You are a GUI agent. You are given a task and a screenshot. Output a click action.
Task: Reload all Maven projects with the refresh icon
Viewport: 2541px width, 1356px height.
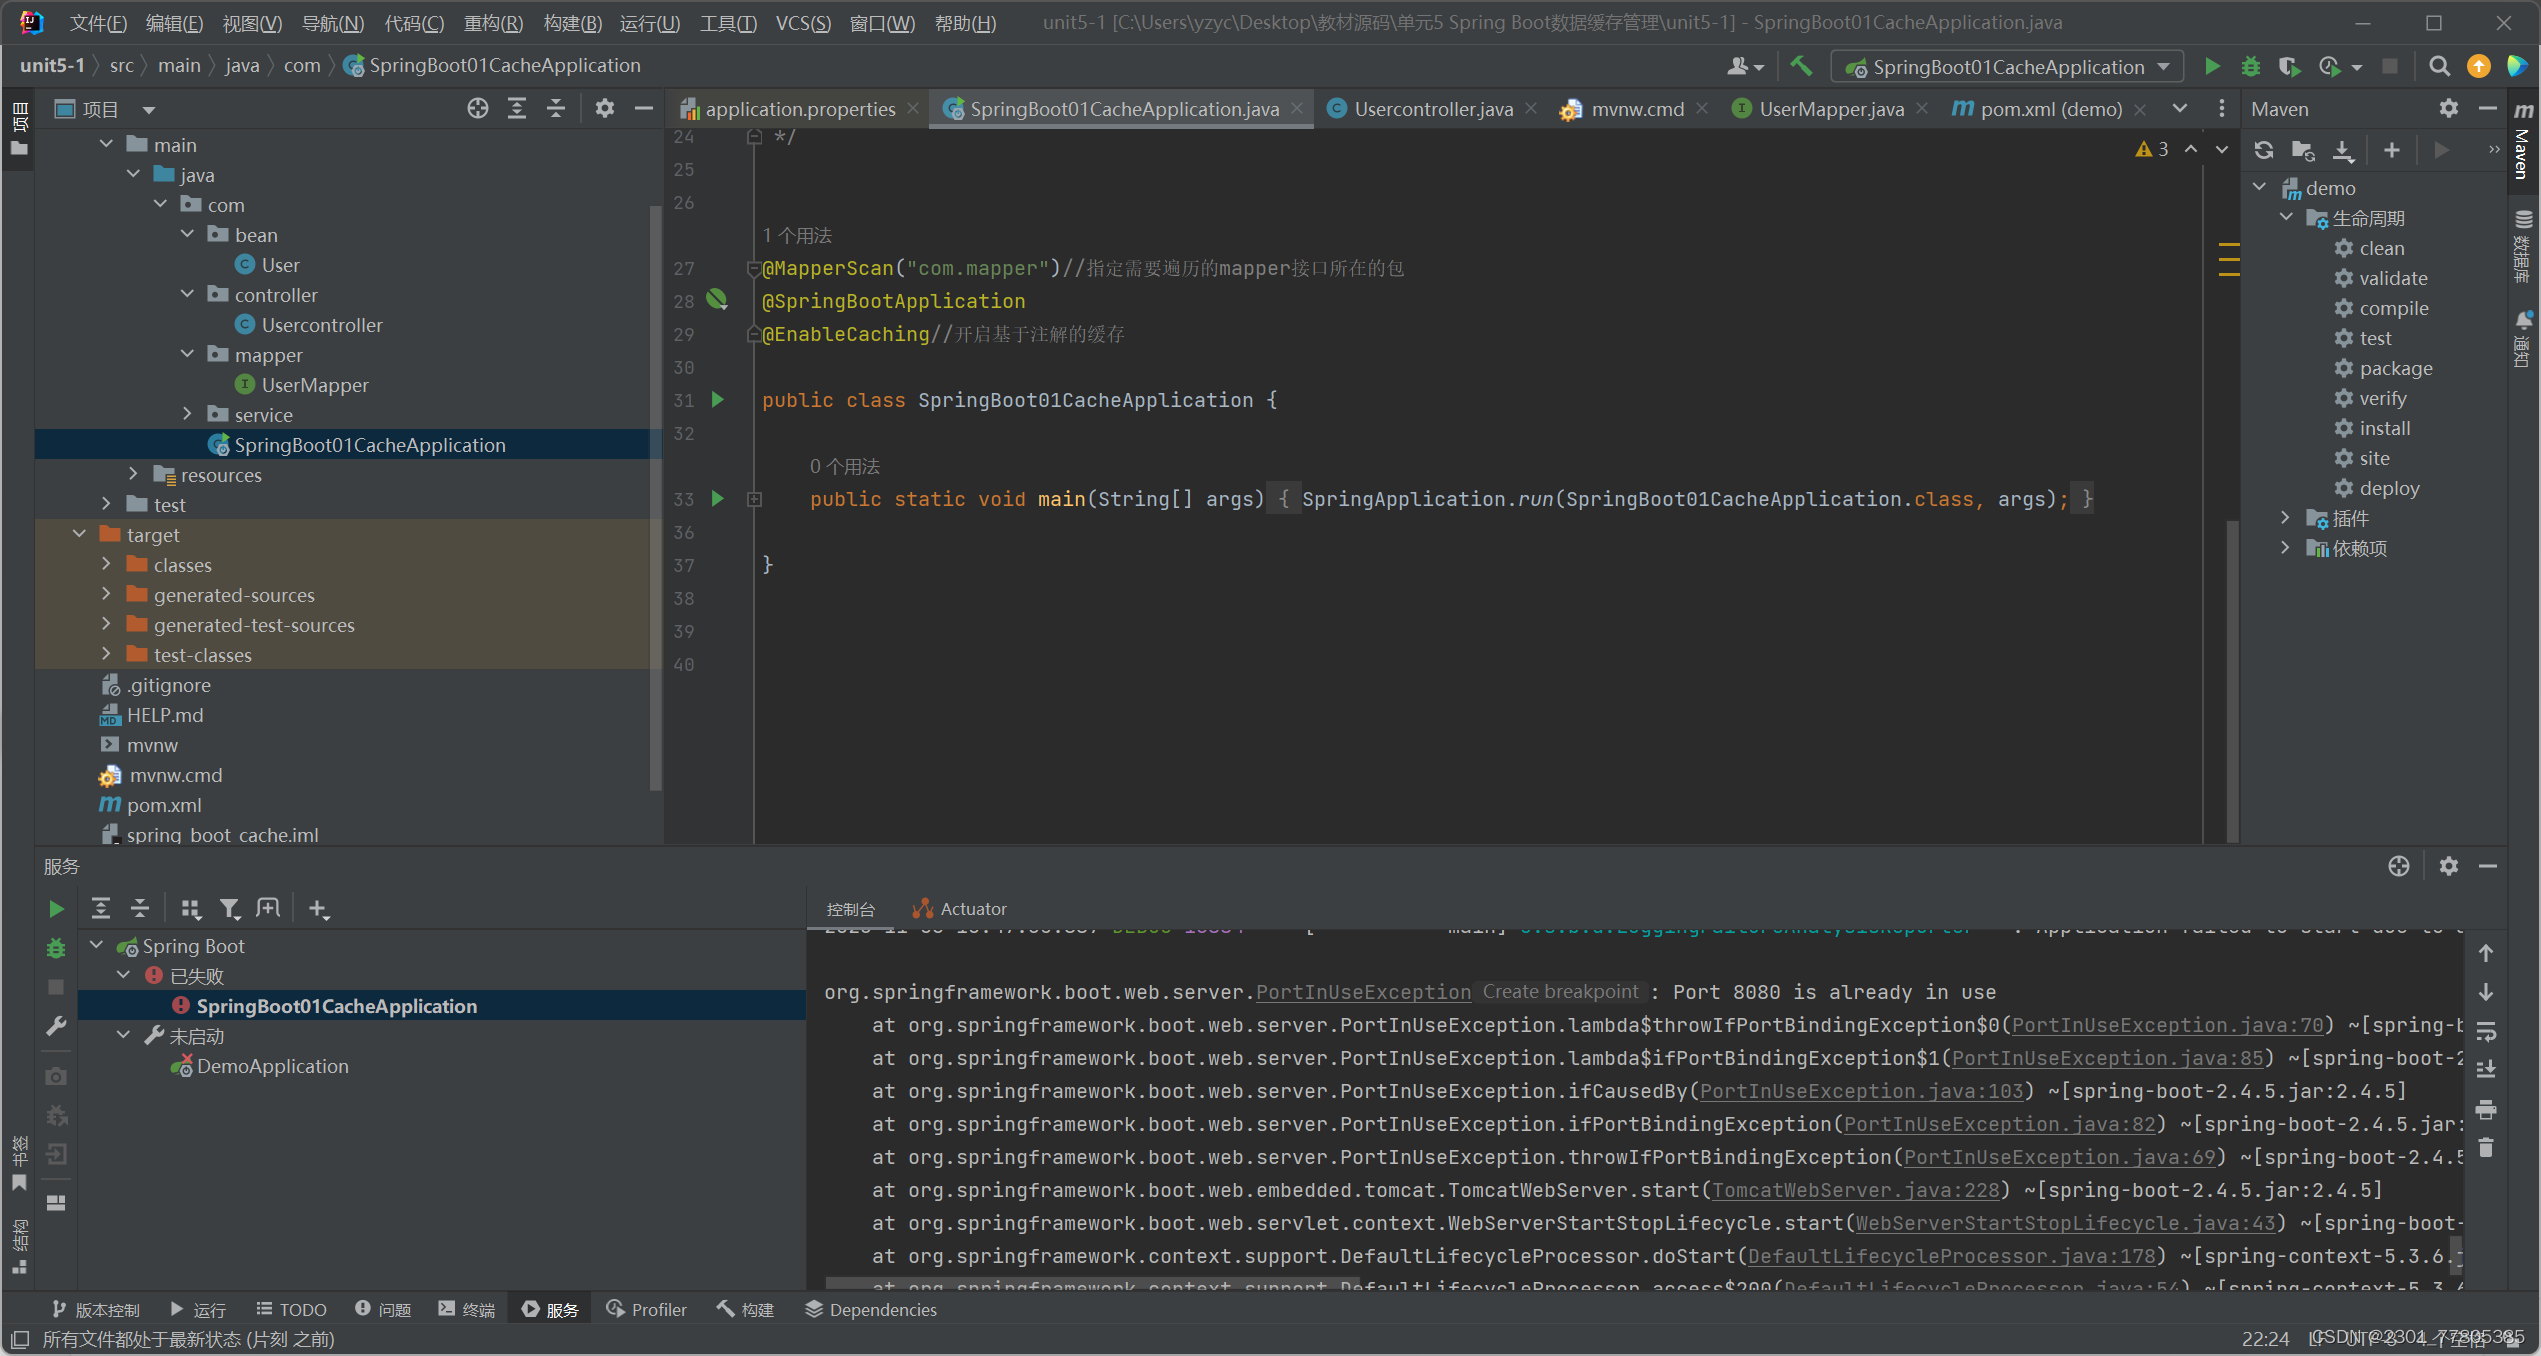[x=2264, y=150]
